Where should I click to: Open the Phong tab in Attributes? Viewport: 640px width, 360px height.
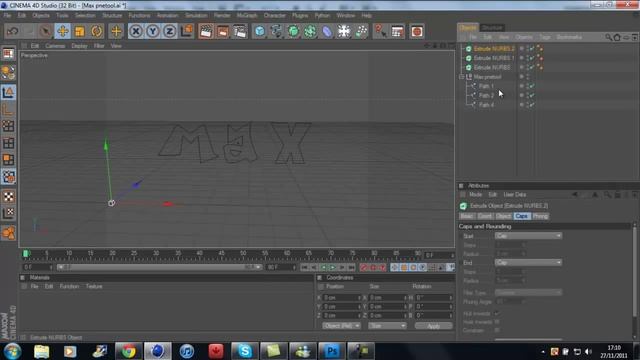(540, 216)
